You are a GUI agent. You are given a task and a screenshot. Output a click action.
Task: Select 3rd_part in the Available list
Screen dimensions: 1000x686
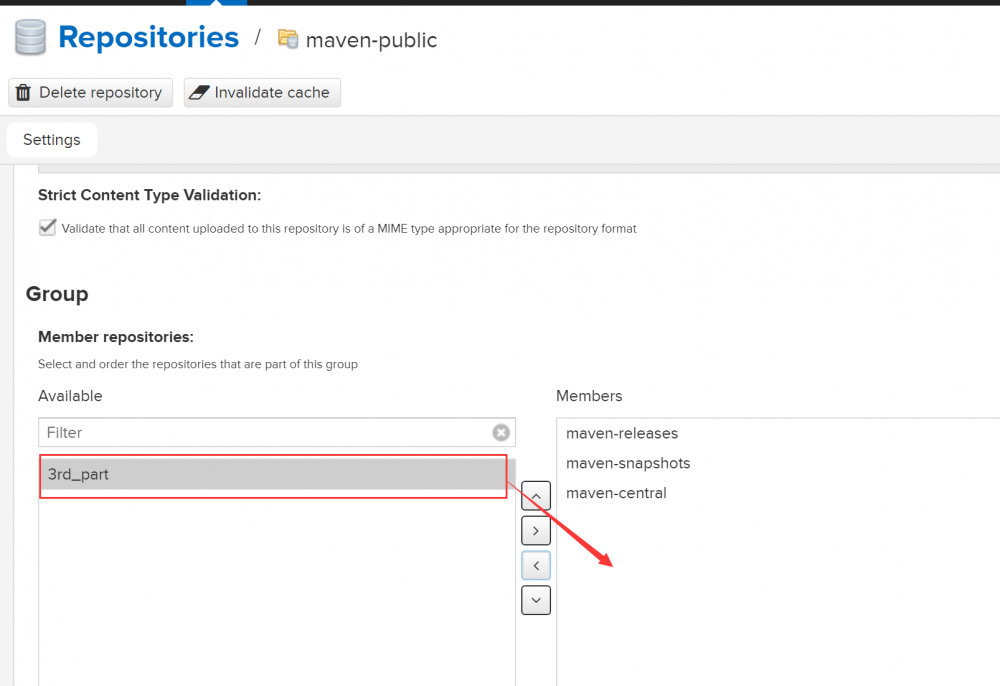[78, 474]
